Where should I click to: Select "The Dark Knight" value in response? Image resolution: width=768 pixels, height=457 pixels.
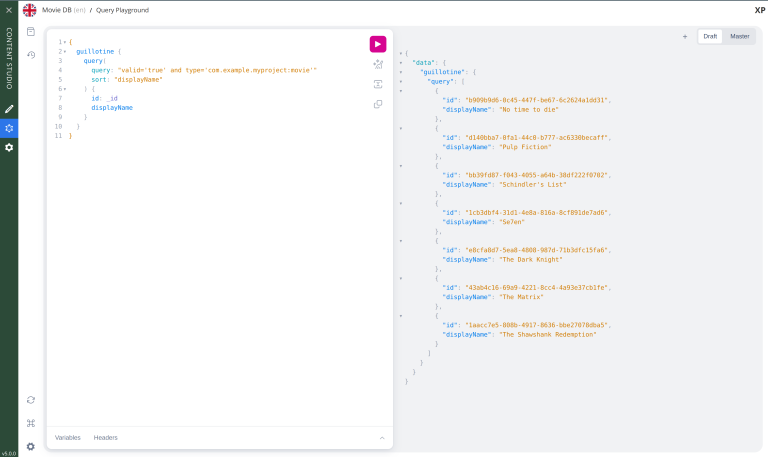(530, 260)
